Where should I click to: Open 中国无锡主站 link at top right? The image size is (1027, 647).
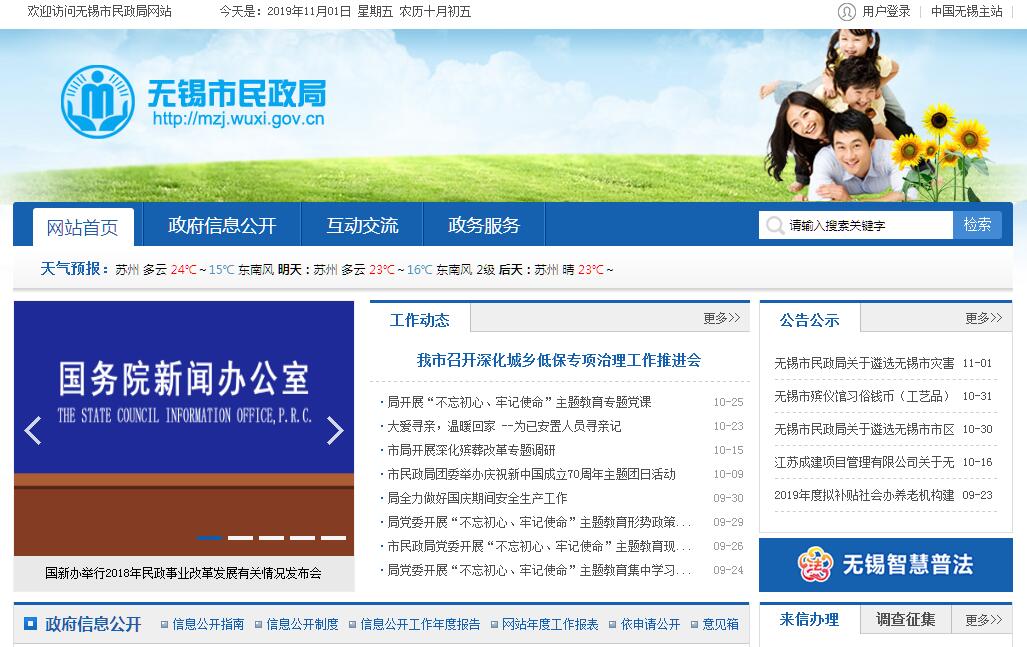(966, 12)
